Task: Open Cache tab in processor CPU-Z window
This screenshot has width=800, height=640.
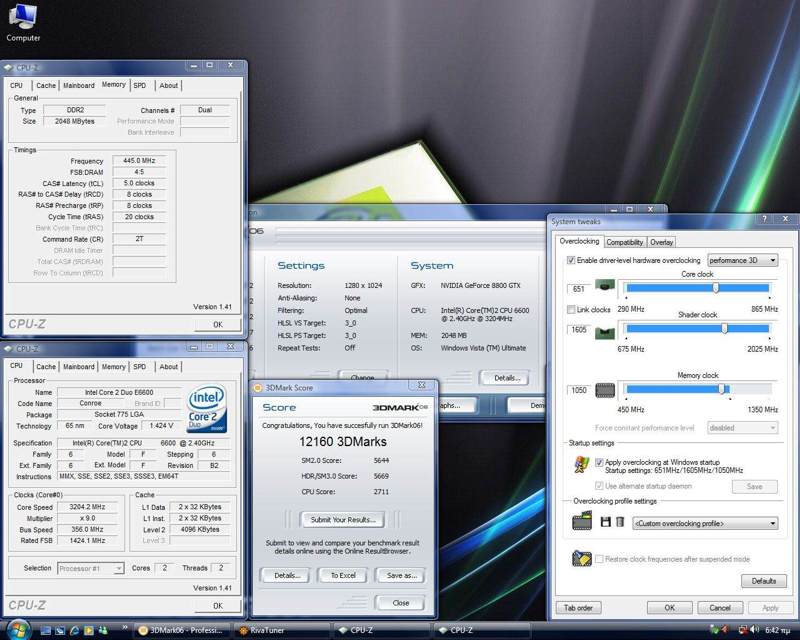Action: pos(46,367)
